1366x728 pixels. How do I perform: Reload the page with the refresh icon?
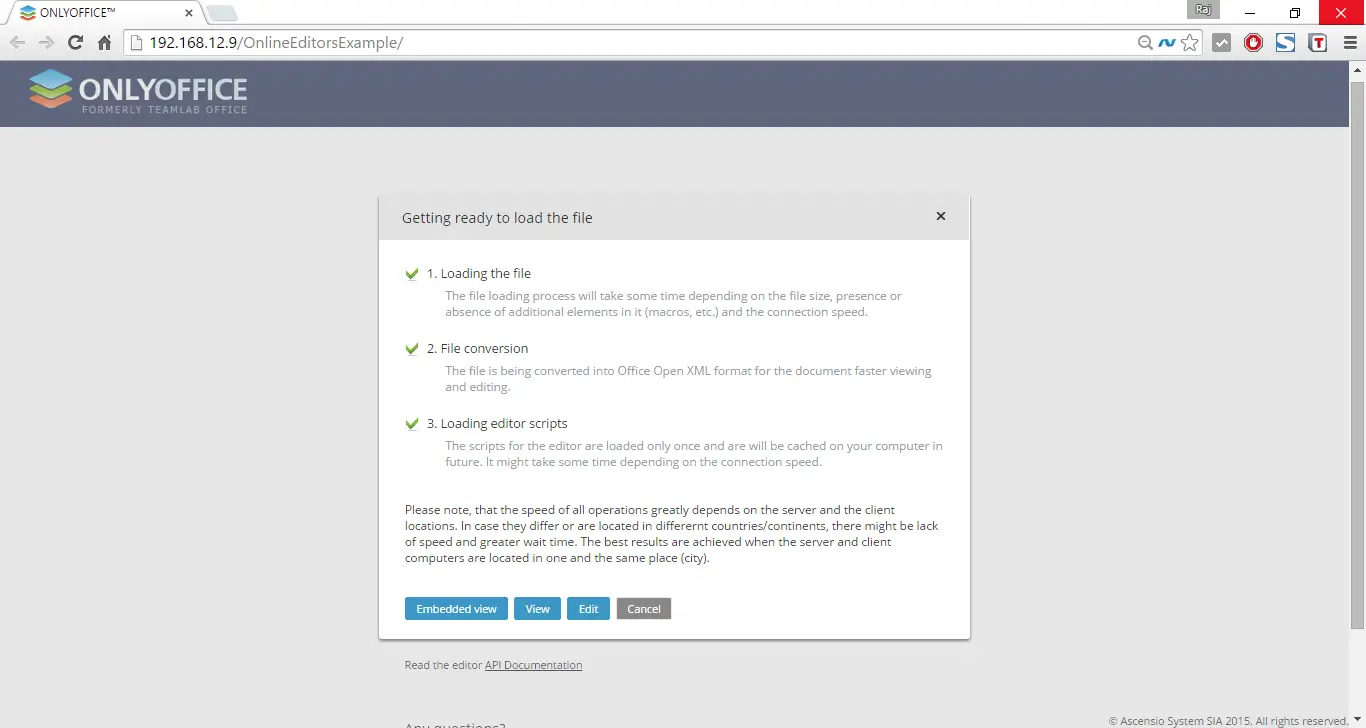click(x=75, y=43)
